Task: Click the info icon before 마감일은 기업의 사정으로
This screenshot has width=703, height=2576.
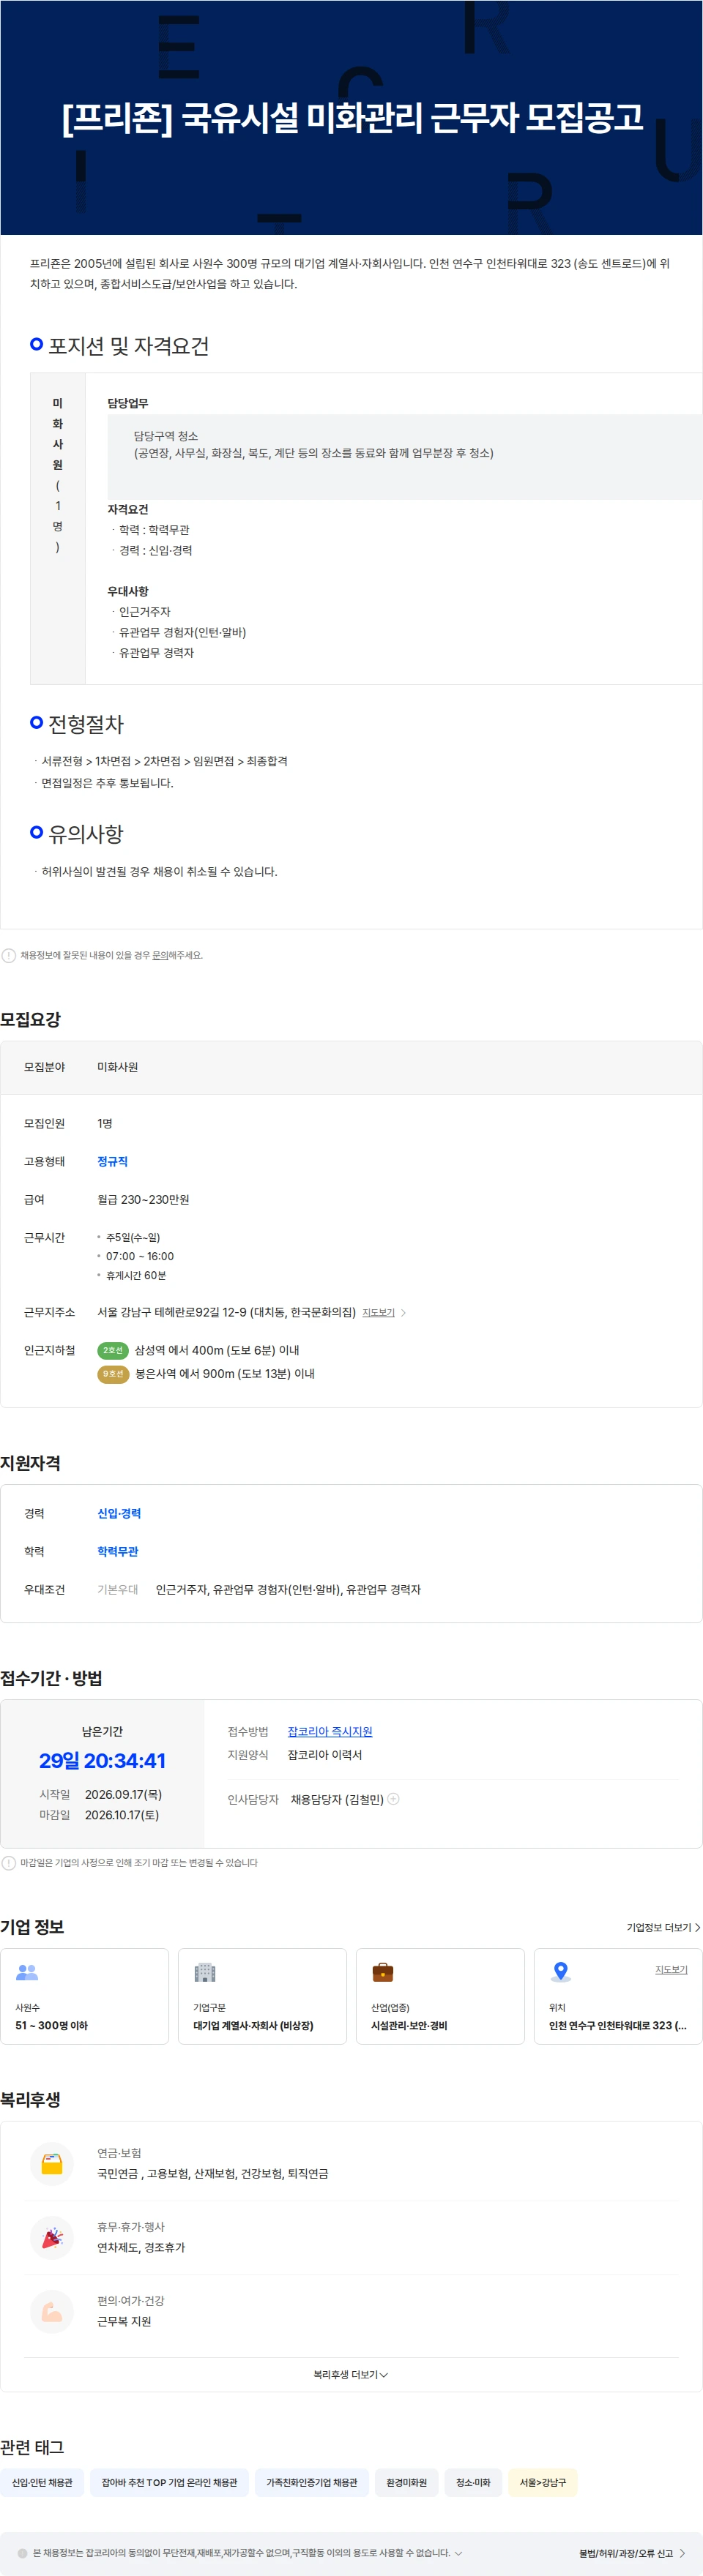Action: [9, 1862]
